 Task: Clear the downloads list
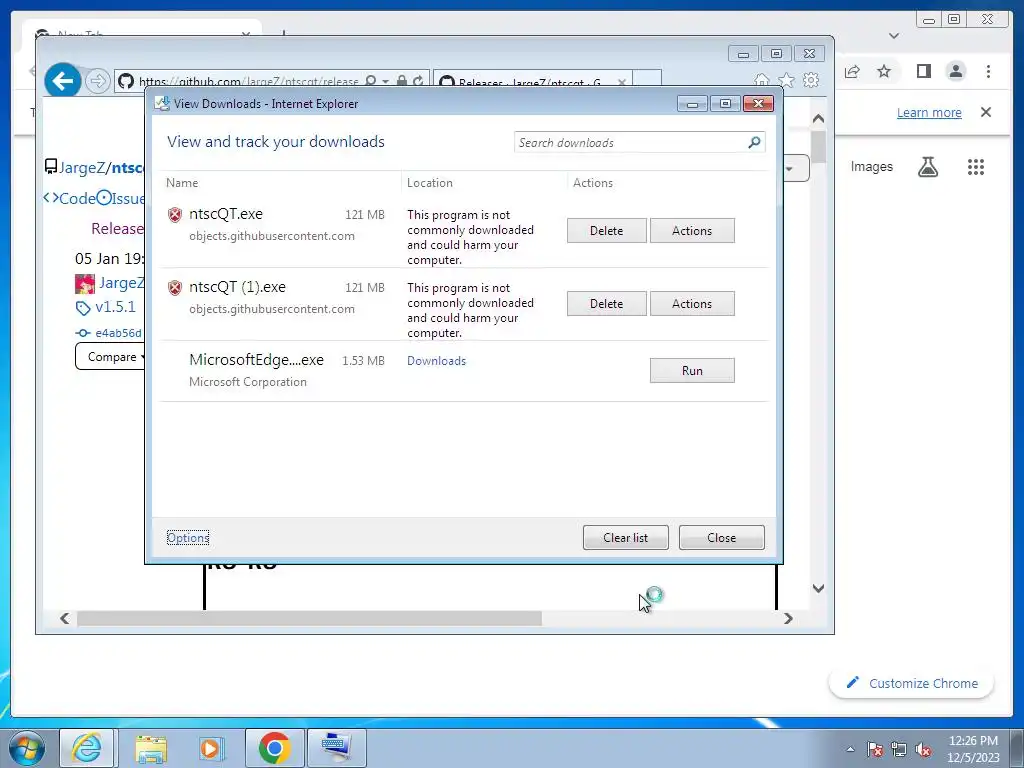coord(625,537)
